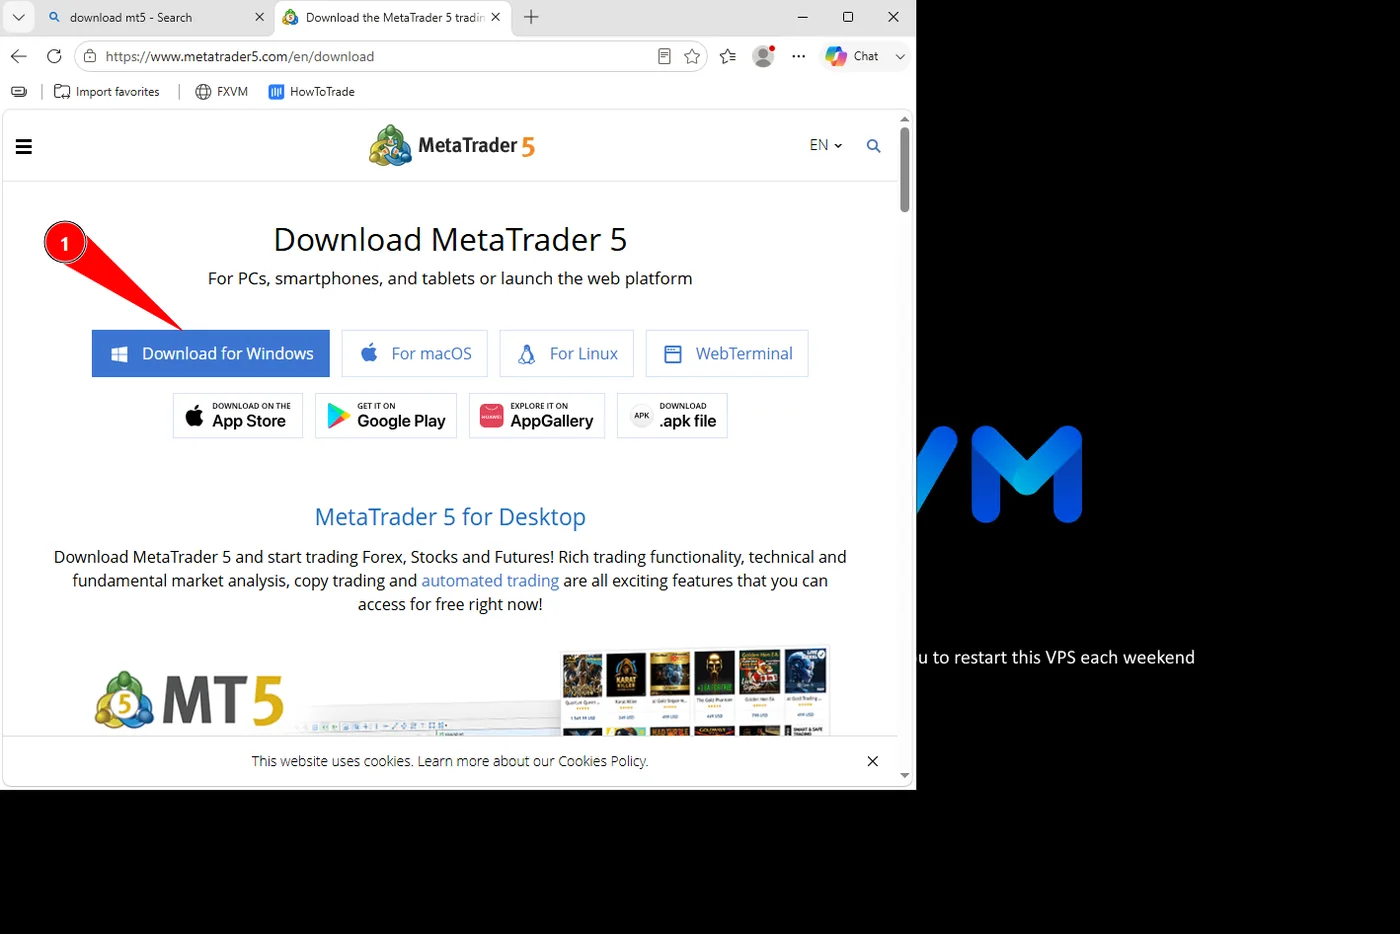Screen dimensions: 1400x934
Task: Open a new browser tab
Action: click(531, 17)
